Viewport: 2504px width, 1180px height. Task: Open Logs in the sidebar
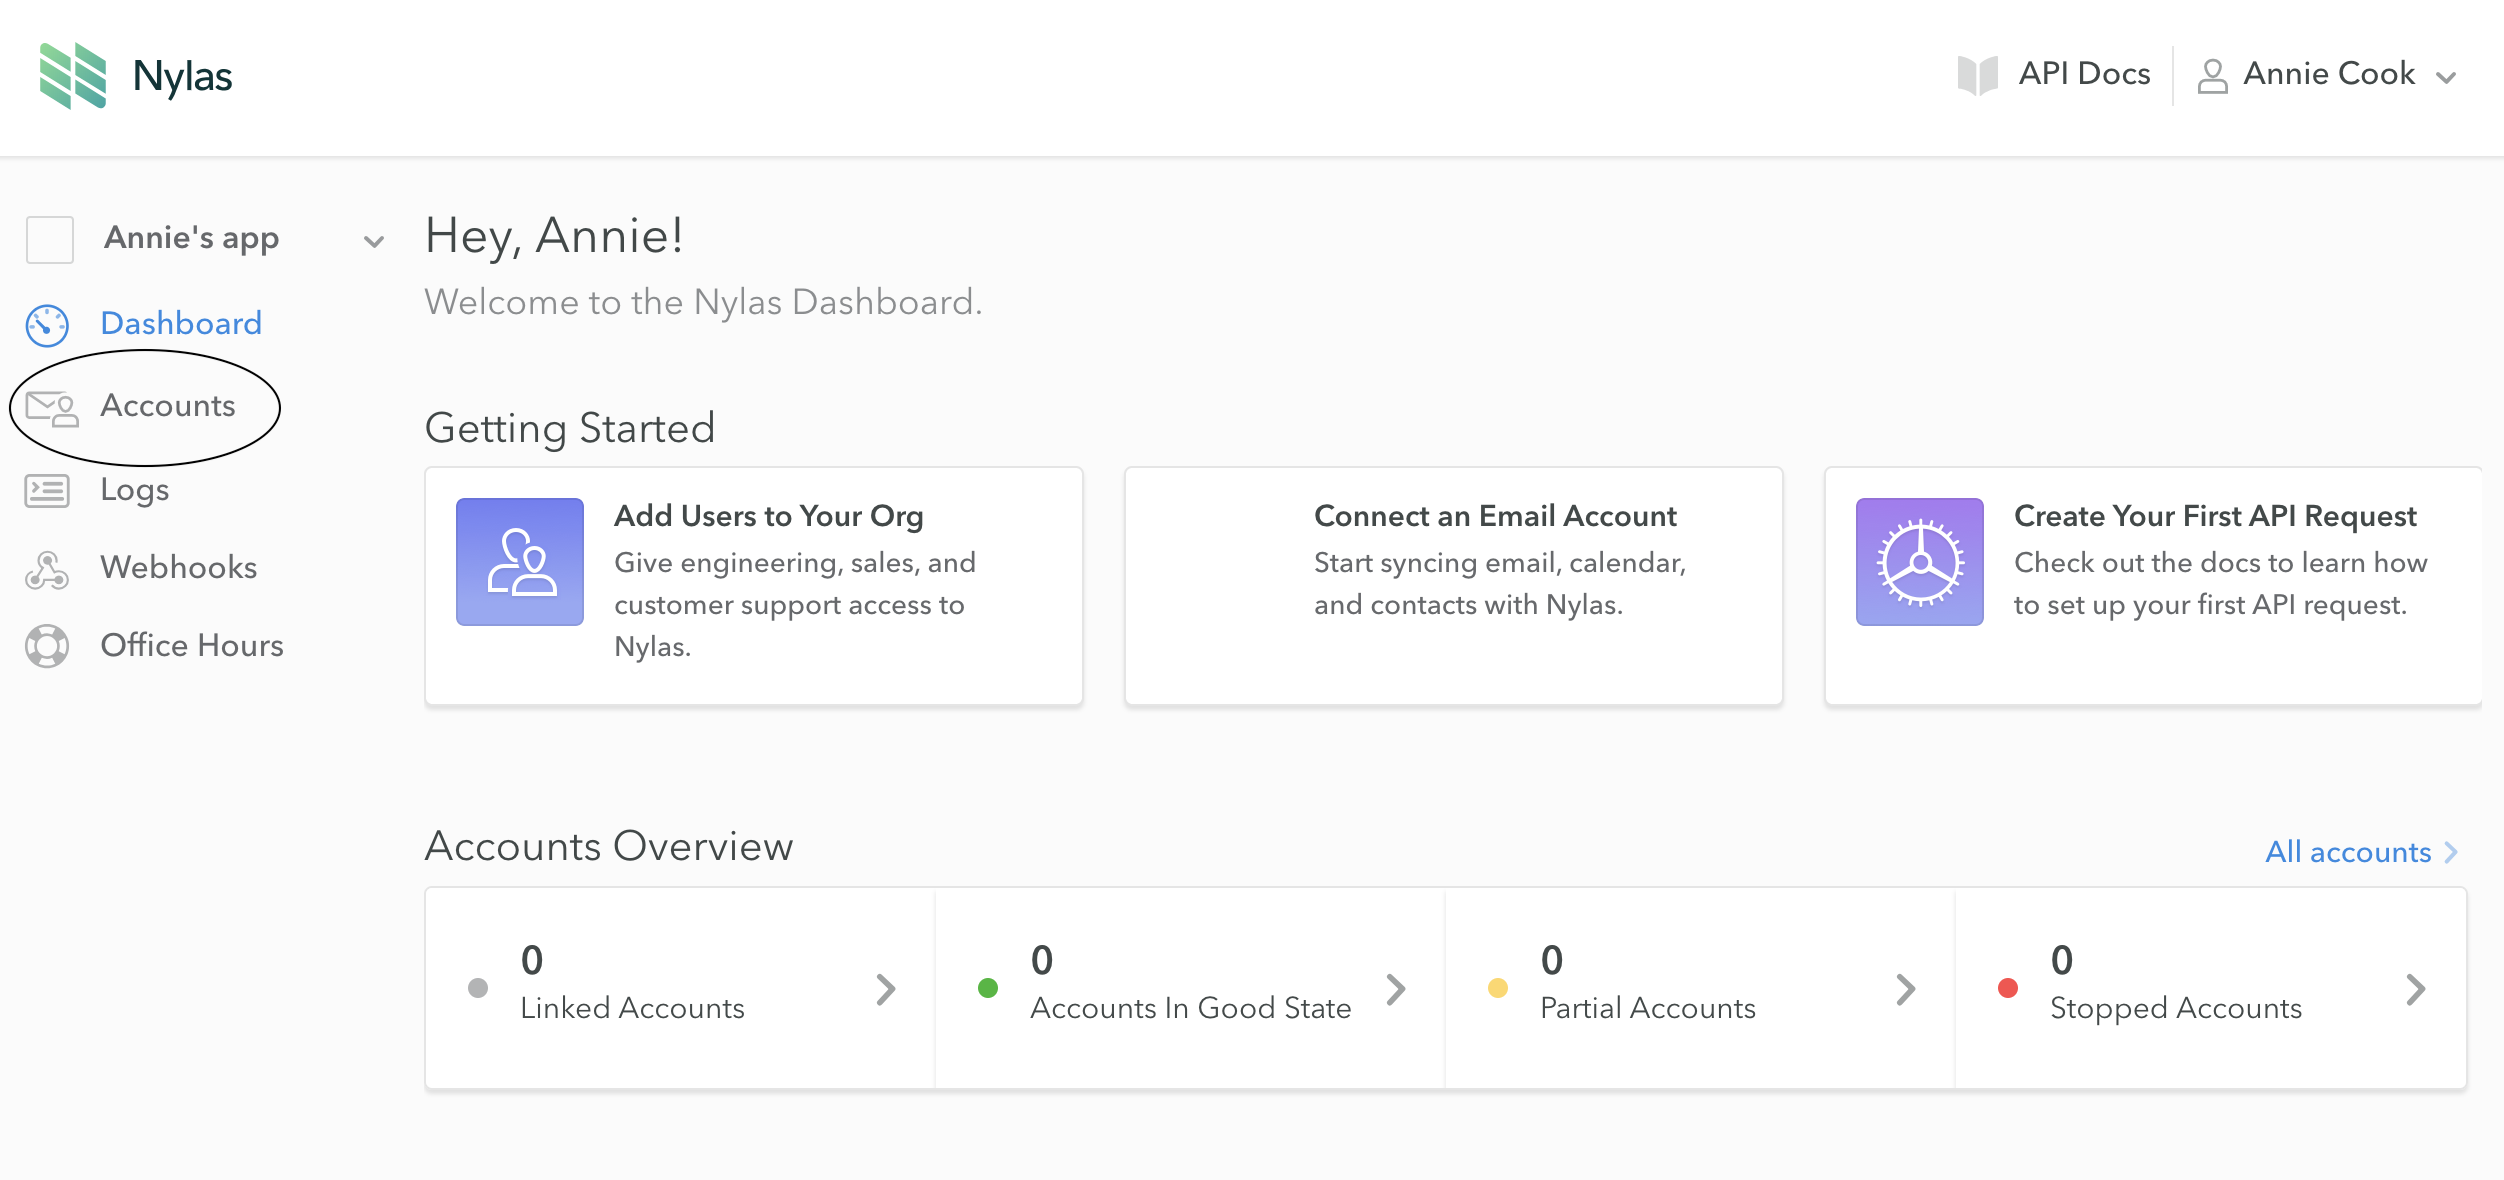[135, 490]
